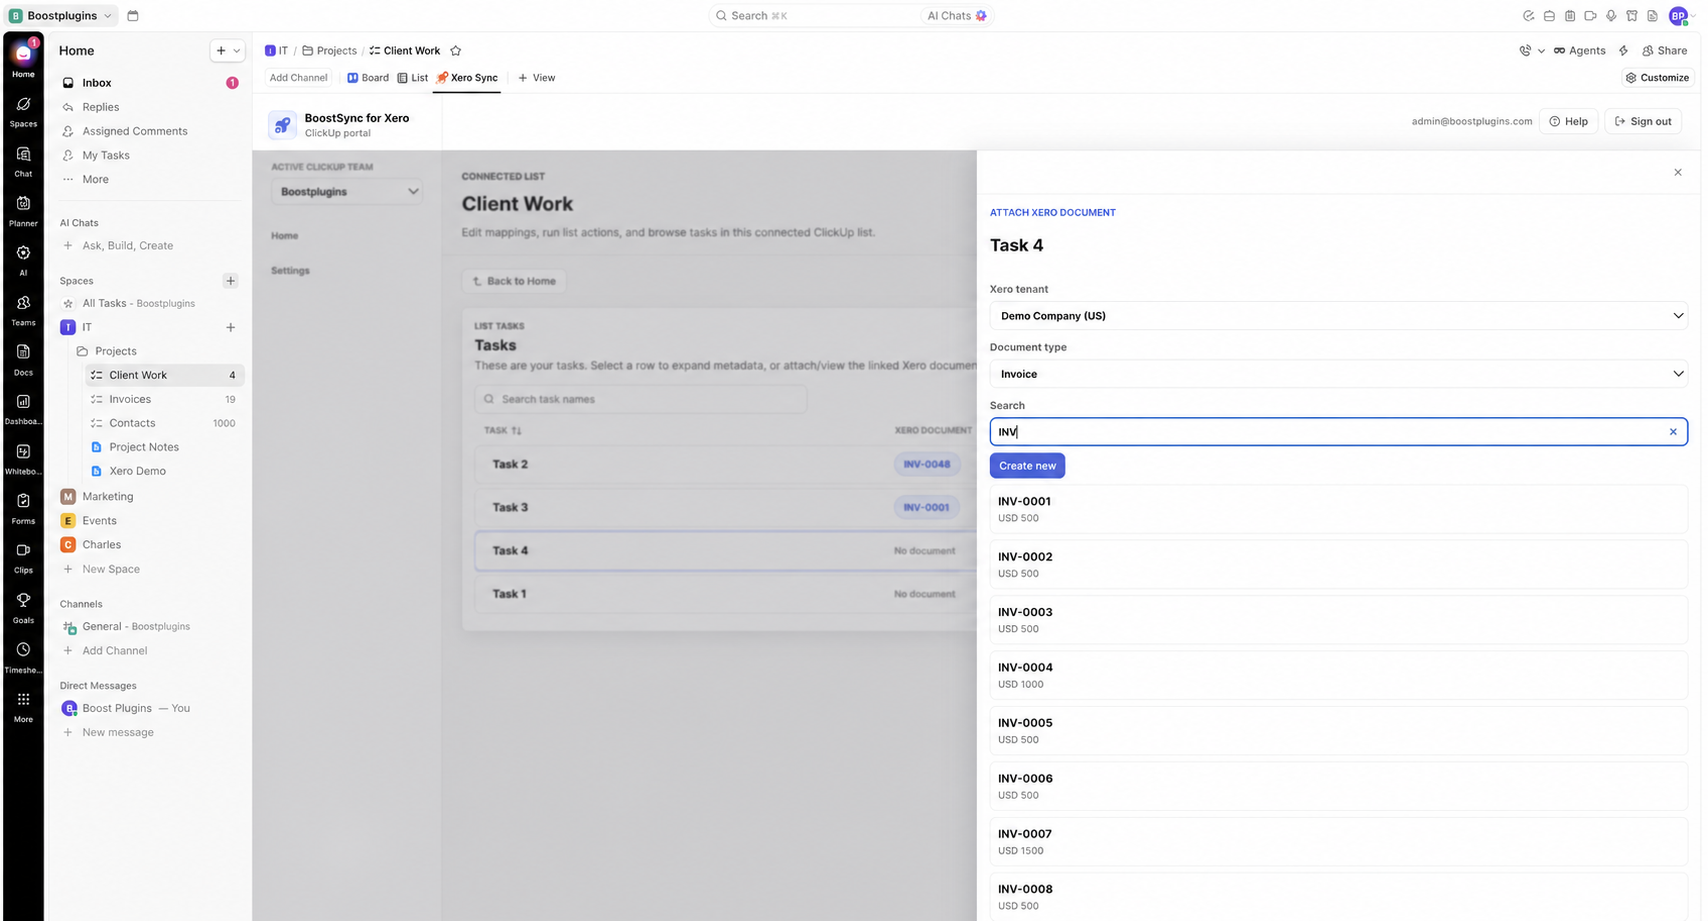Open Whiteboards in the left rail

(23, 458)
